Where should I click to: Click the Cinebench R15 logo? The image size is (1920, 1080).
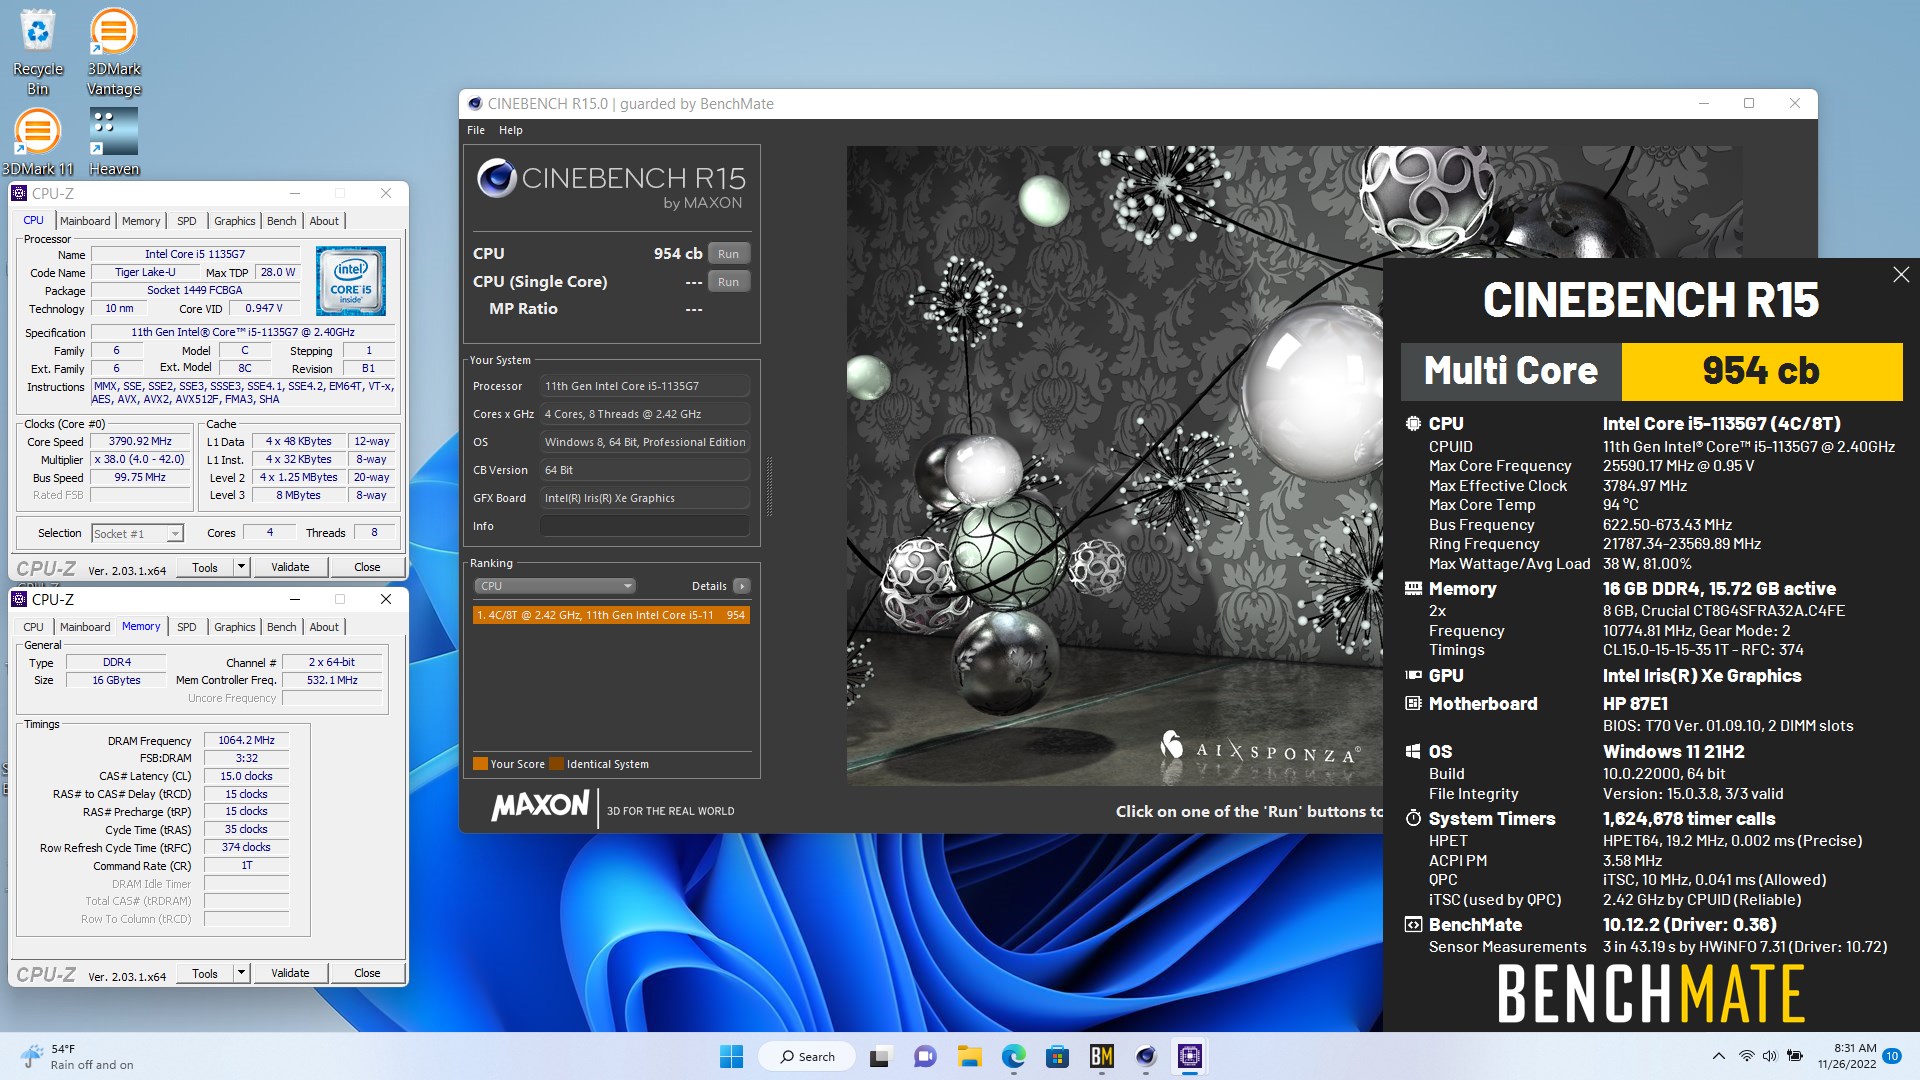tap(611, 186)
